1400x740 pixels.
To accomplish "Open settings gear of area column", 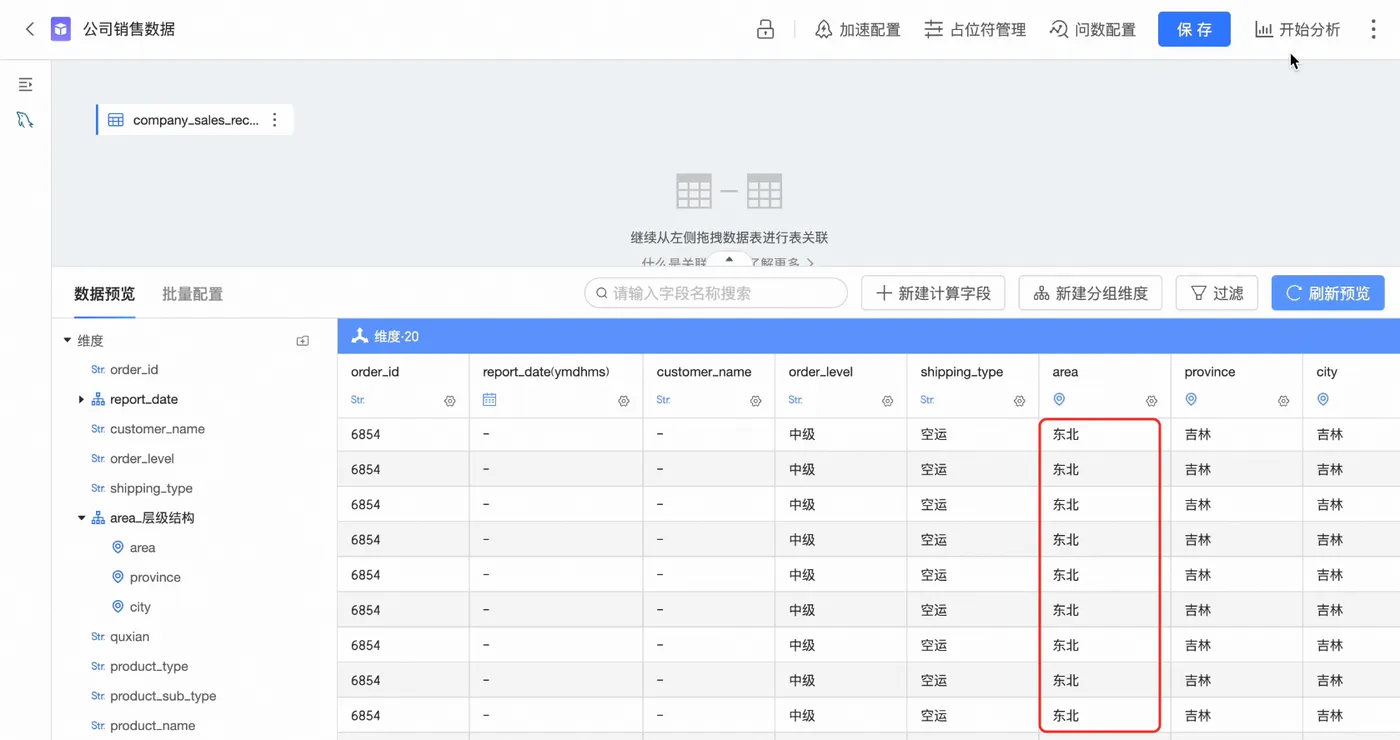I will [x=1152, y=401].
